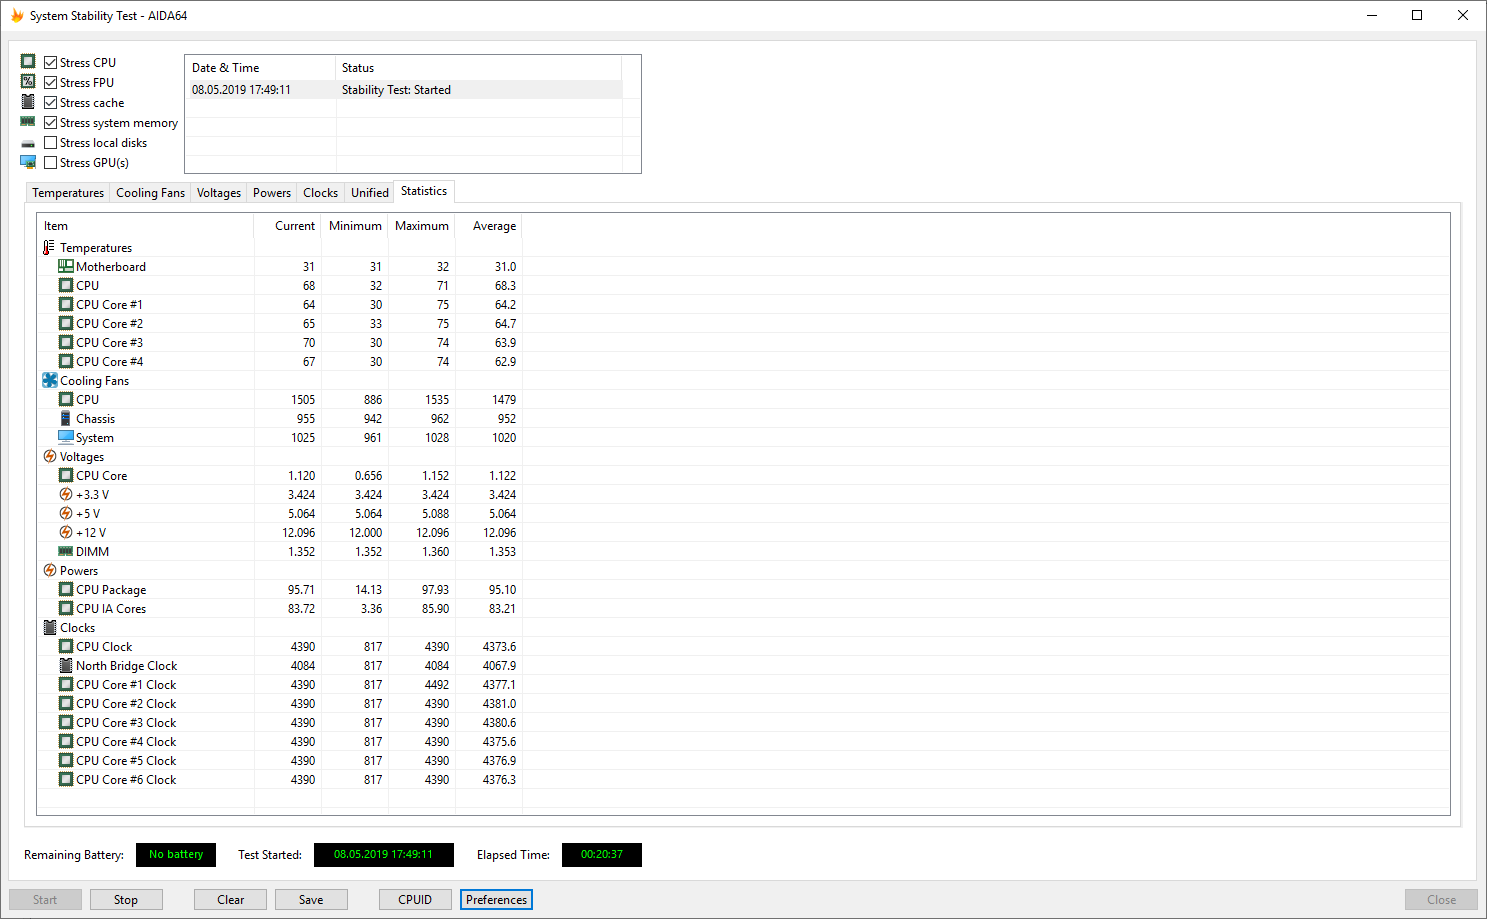
Task: Click the Clear button
Action: coord(231,900)
